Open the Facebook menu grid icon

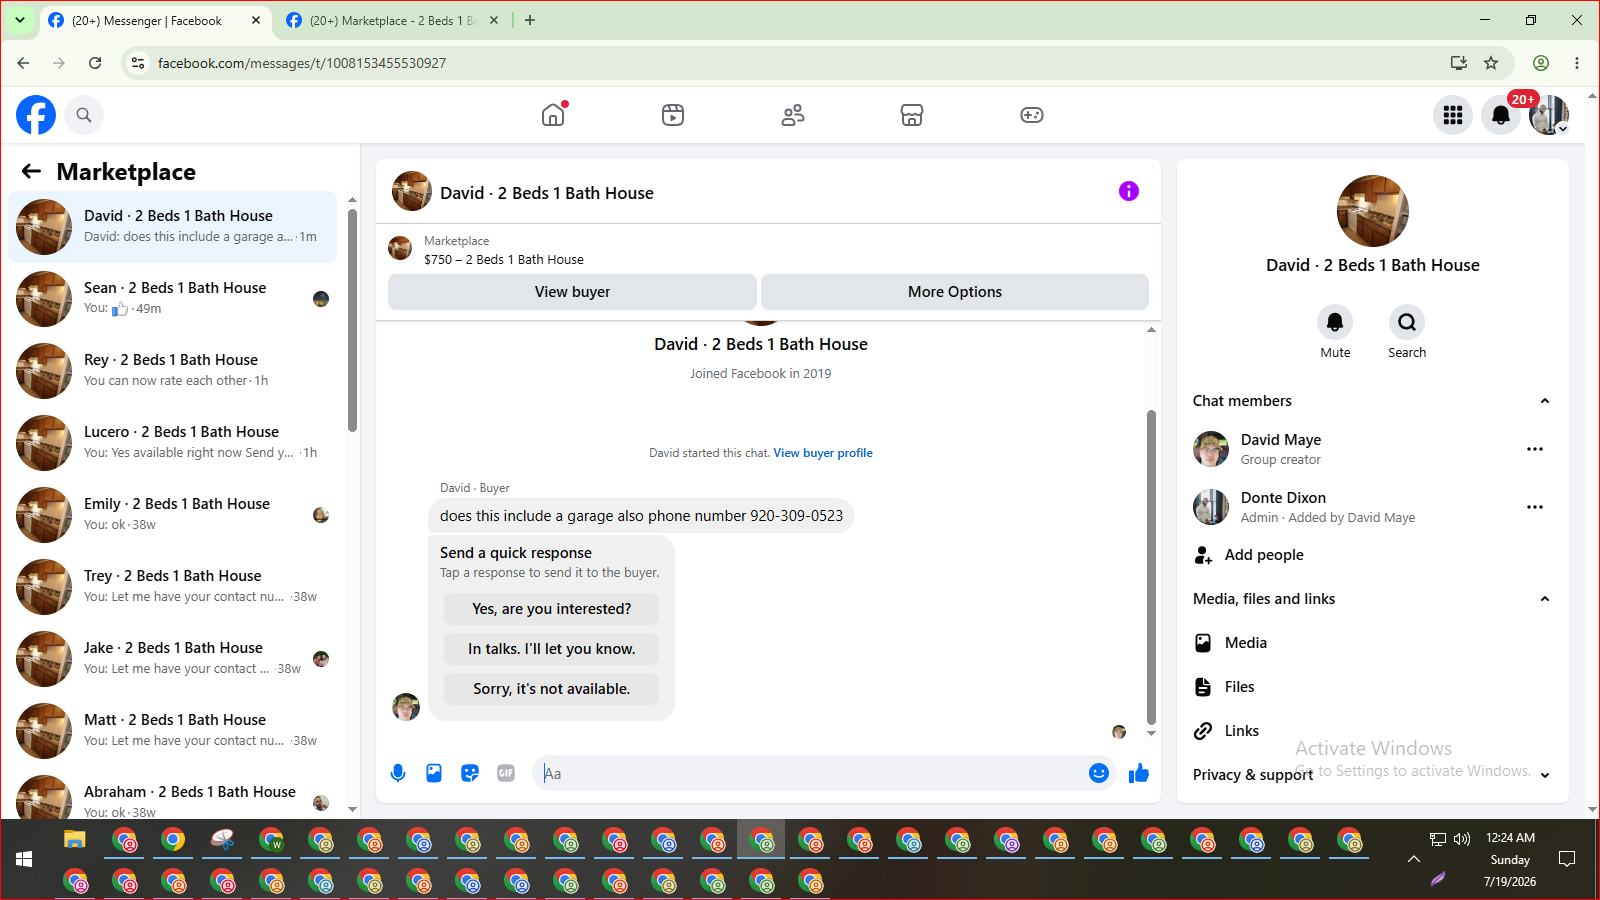point(1453,115)
